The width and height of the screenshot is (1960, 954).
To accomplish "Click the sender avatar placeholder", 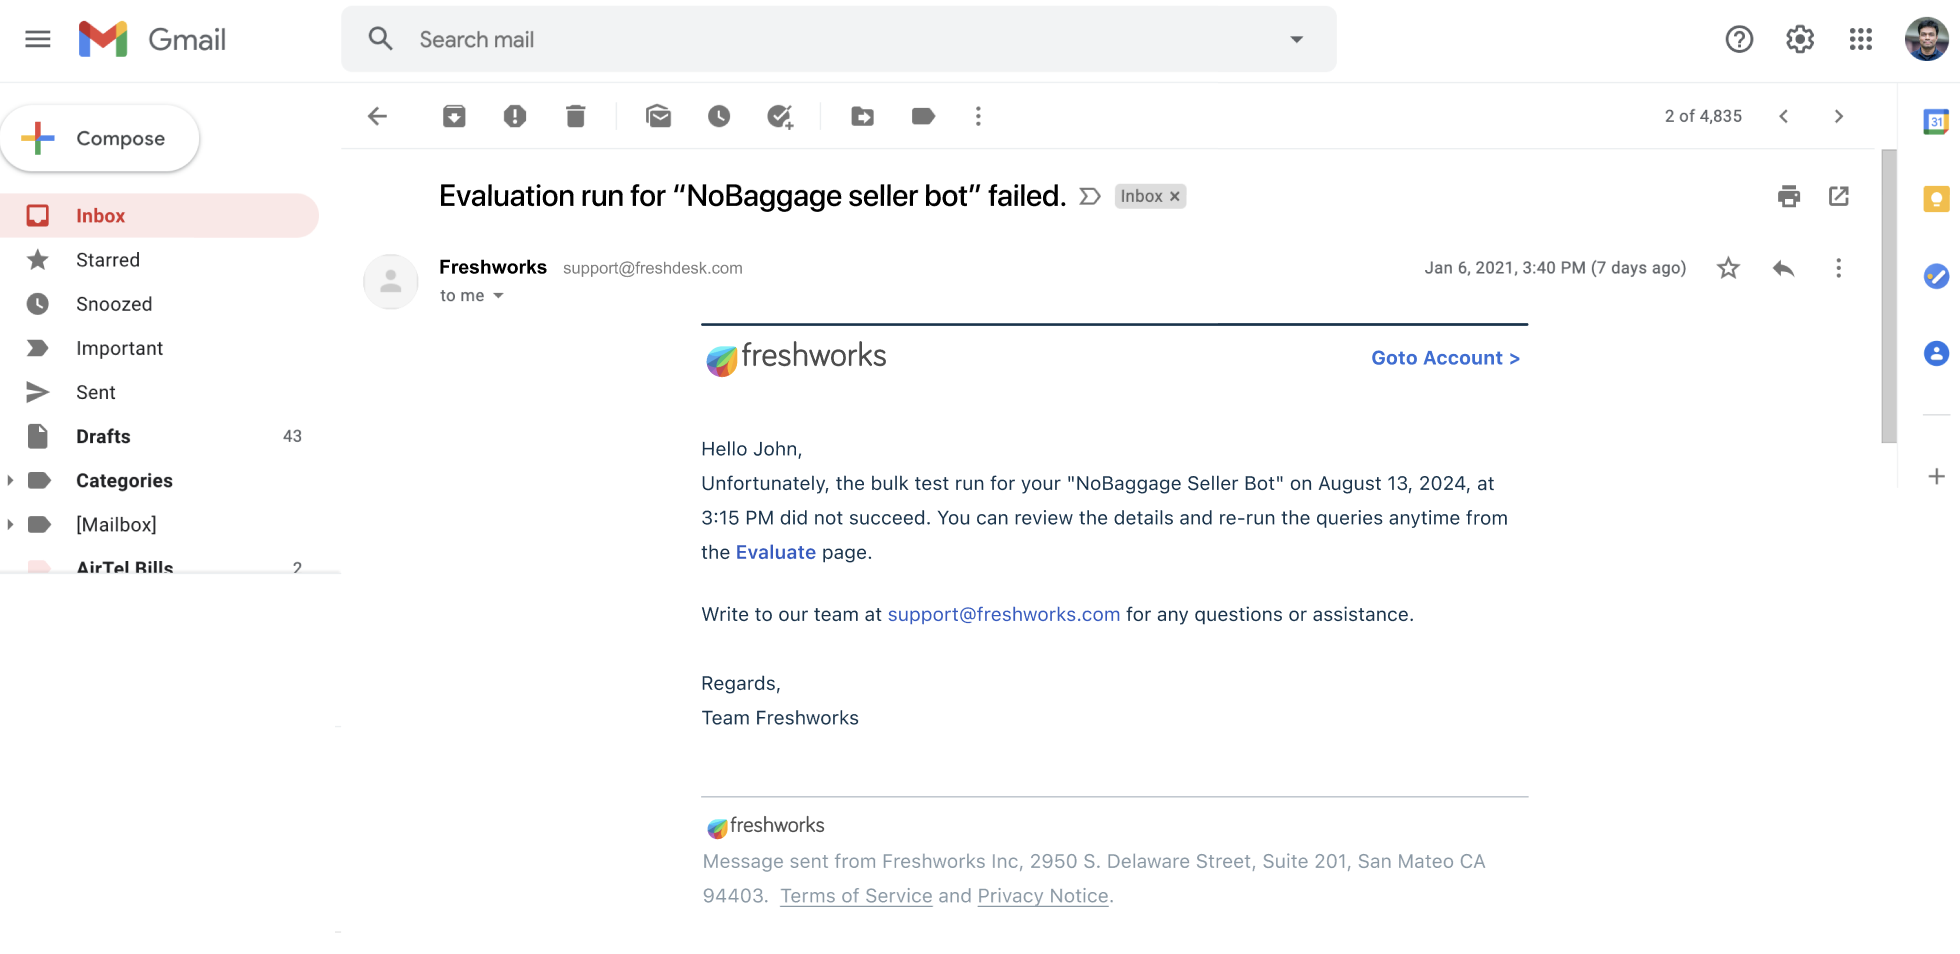I will tap(391, 282).
